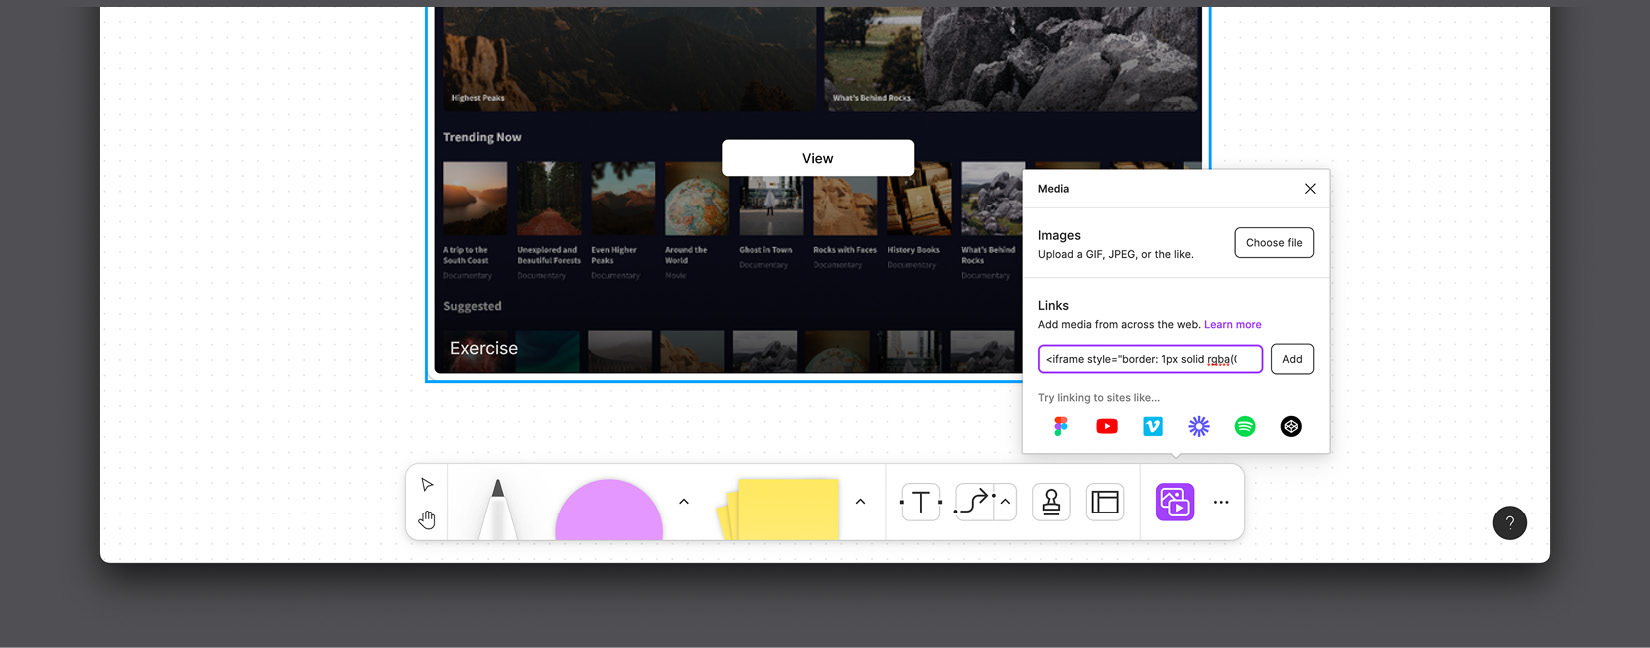Open the Help question mark button
Image resolution: width=1650 pixels, height=648 pixels.
pyautogui.click(x=1510, y=523)
